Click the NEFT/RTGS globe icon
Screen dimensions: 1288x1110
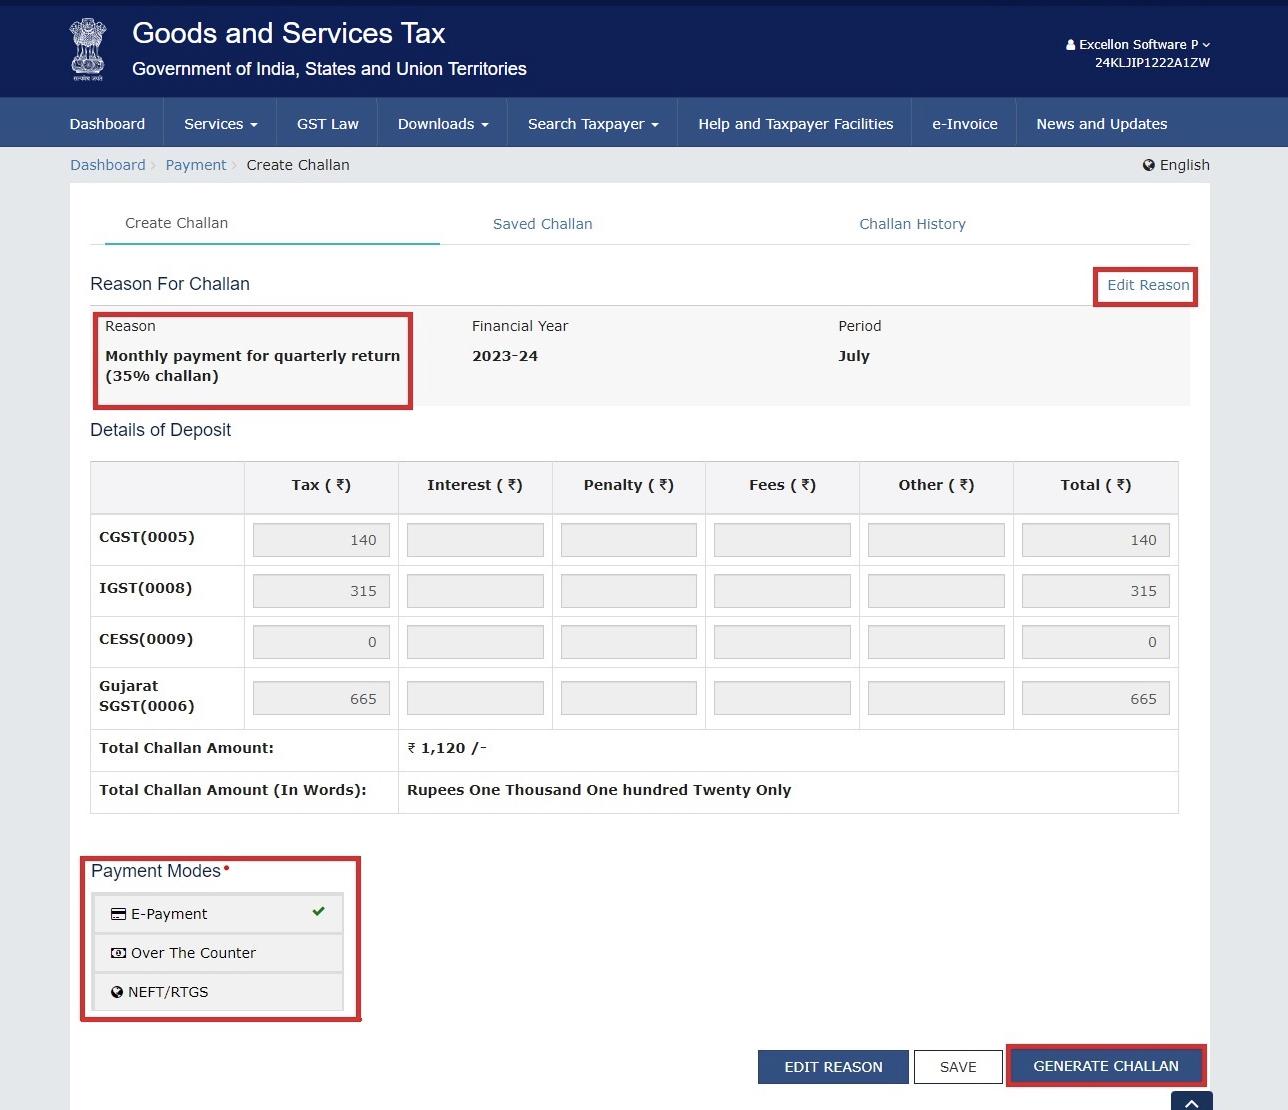pos(117,992)
